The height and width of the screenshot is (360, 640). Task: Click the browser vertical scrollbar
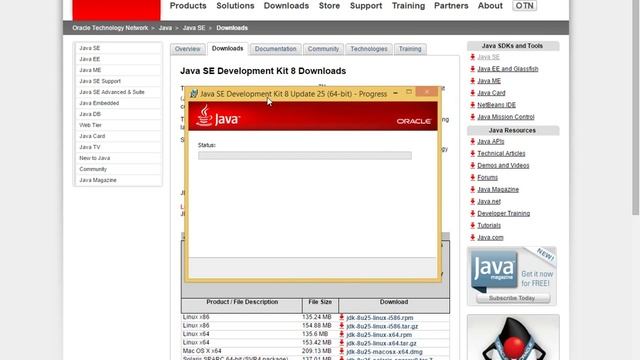(x=636, y=106)
